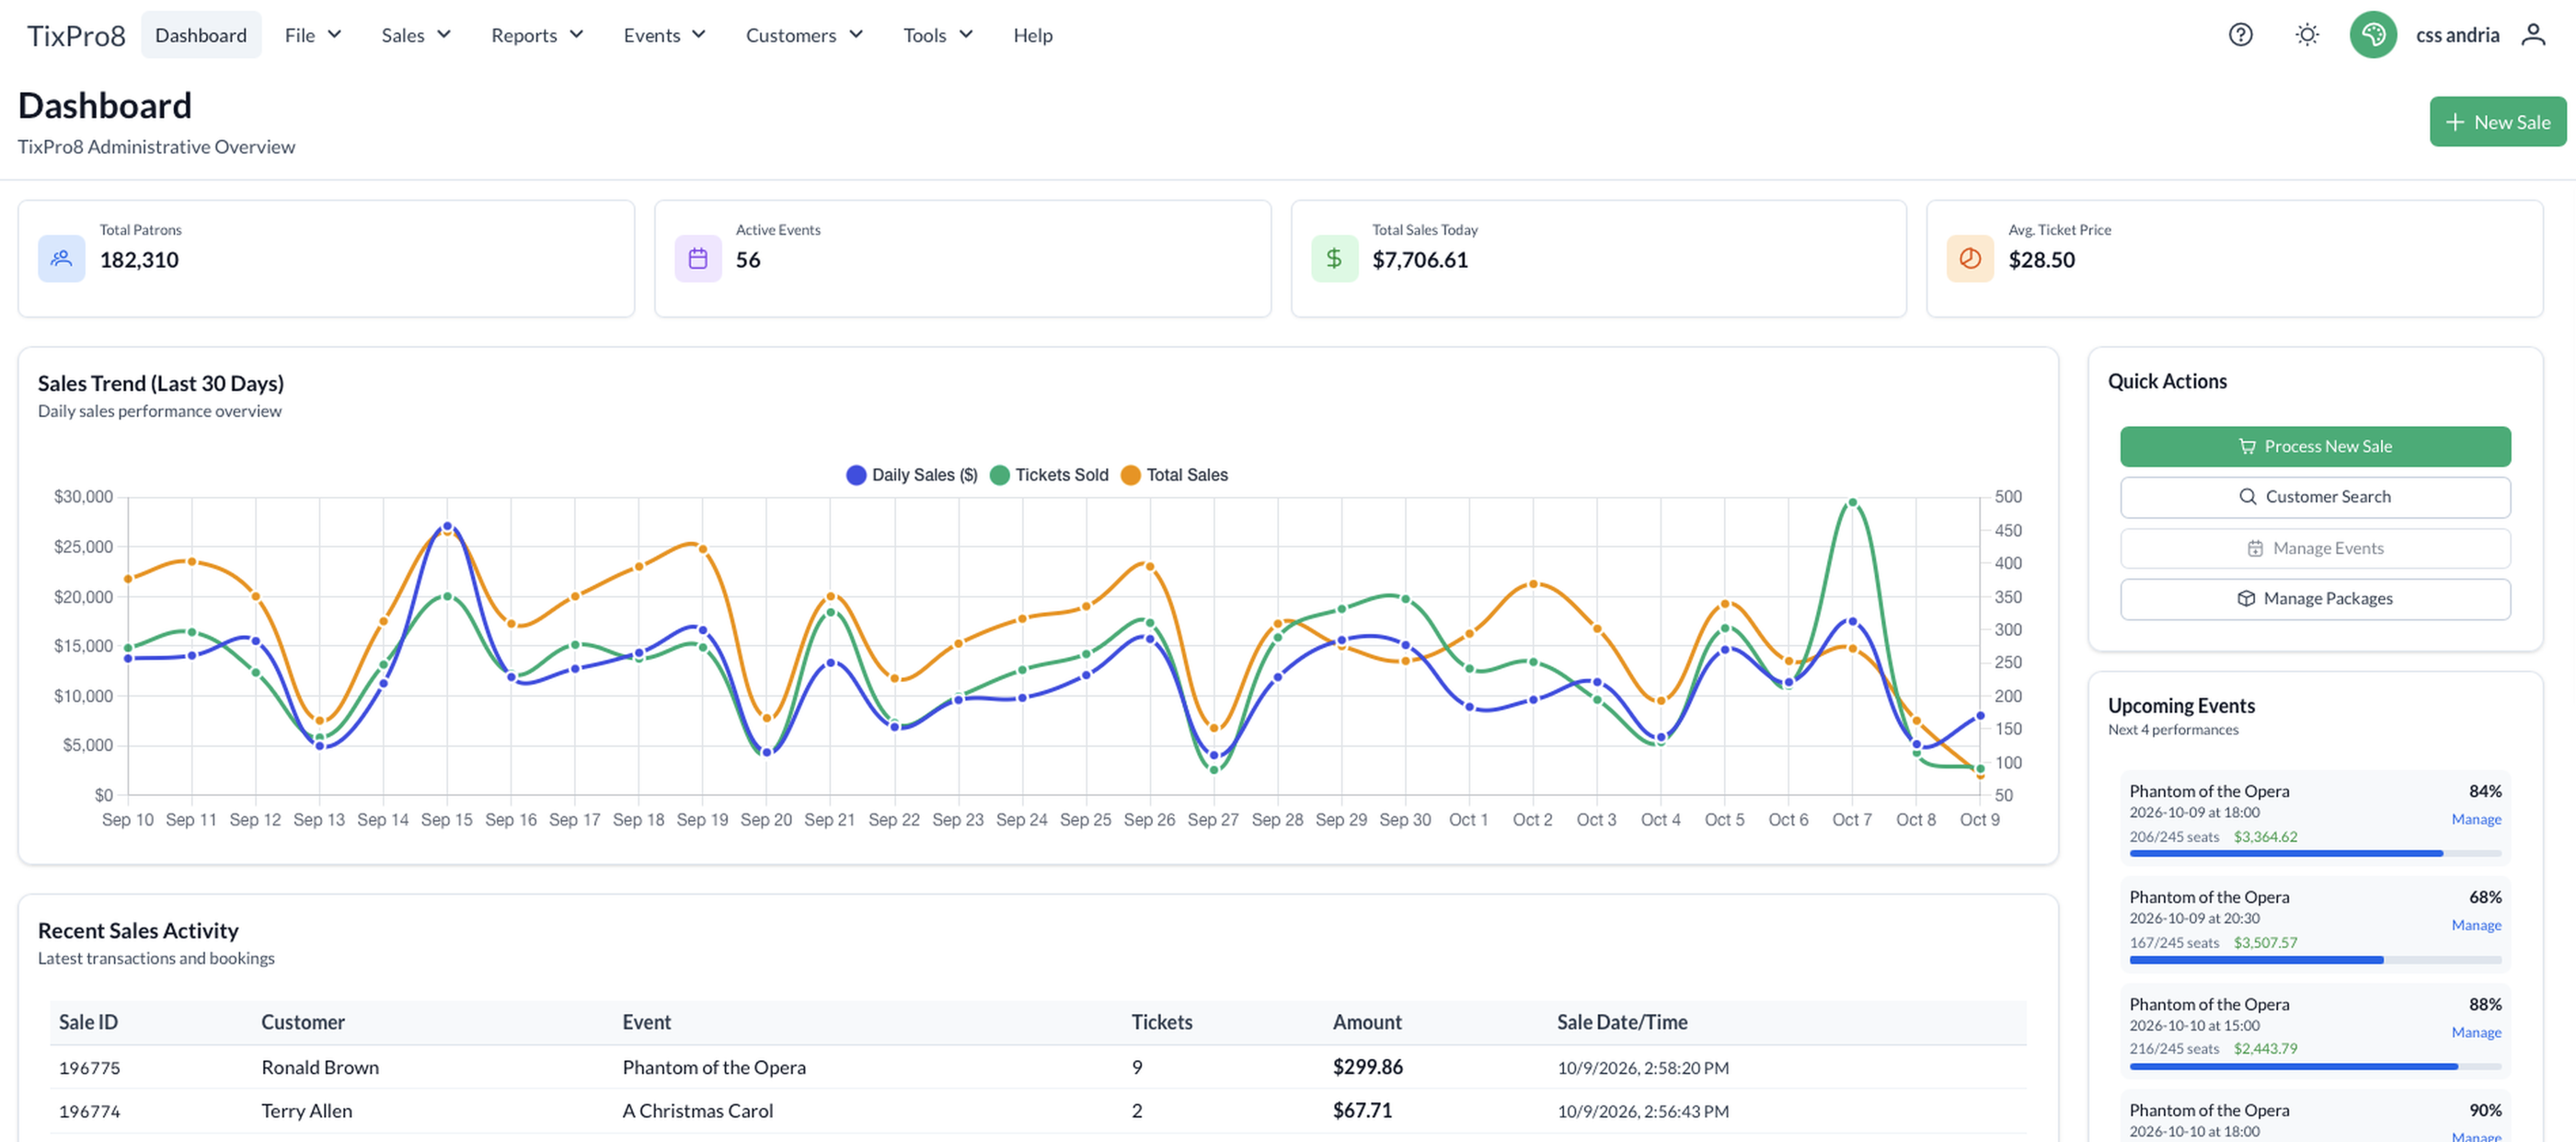The width and height of the screenshot is (2576, 1142).
Task: Manage the 84% Phantom of the Opera event
Action: pos(2475,819)
